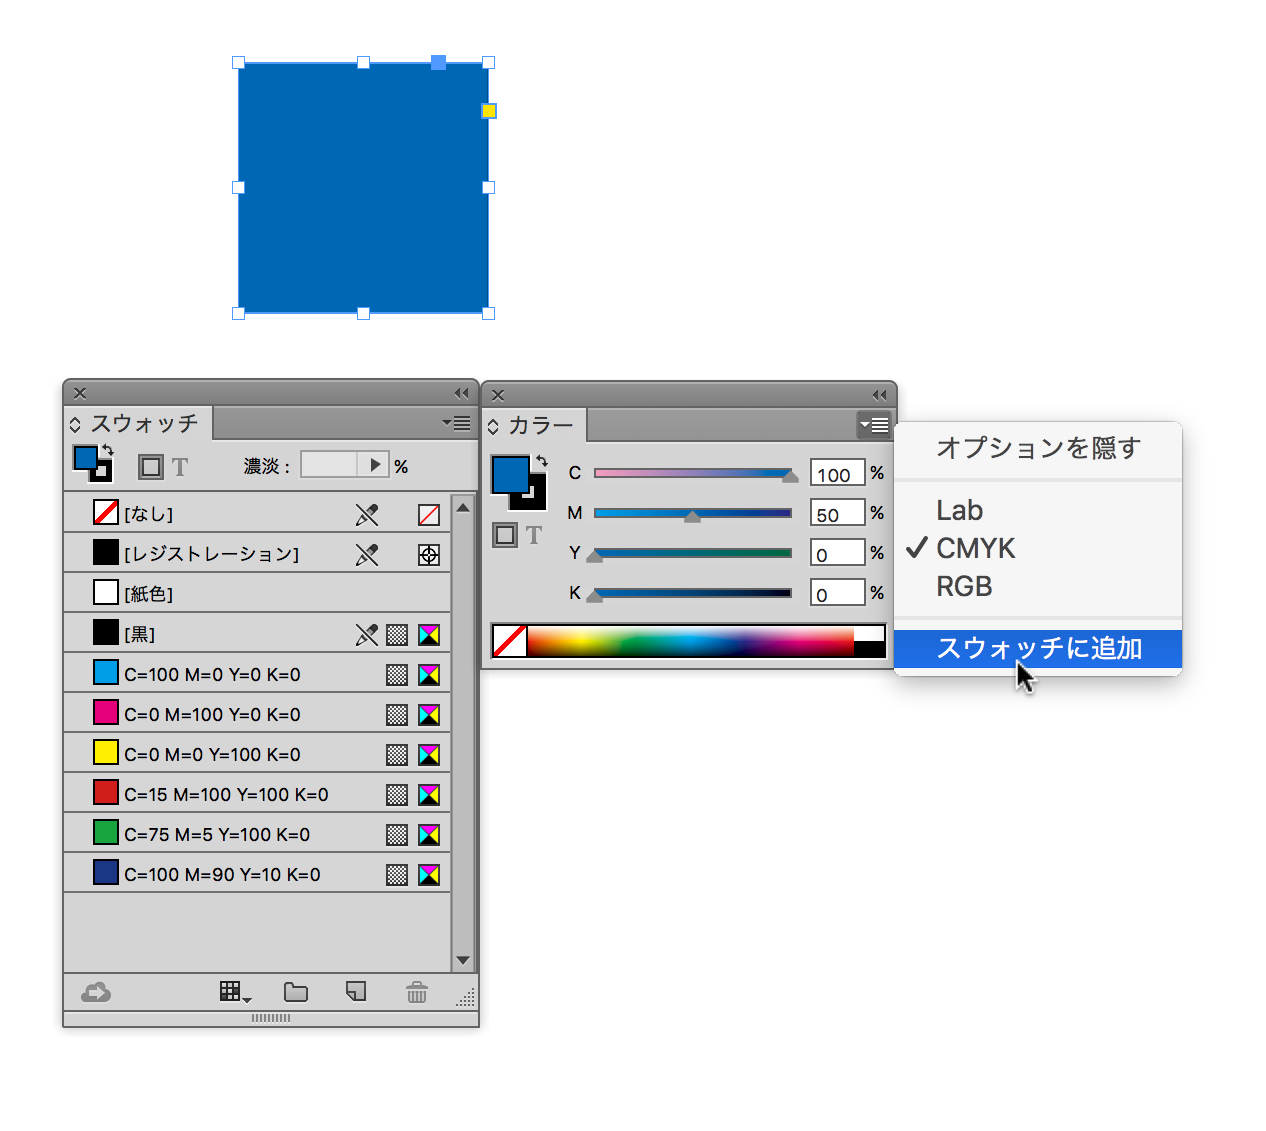Select formatting affects container in Color panel
The height and width of the screenshot is (1131, 1266).
(505, 535)
